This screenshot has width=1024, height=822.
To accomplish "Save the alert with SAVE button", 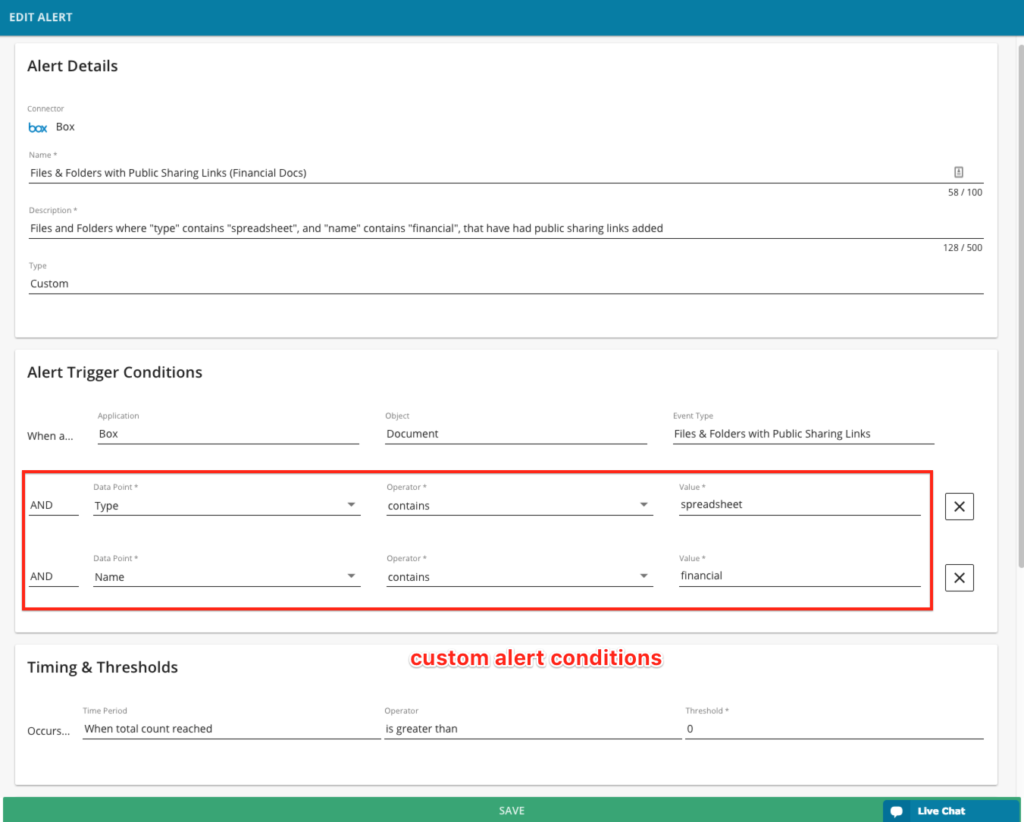I will pyautogui.click(x=511, y=810).
